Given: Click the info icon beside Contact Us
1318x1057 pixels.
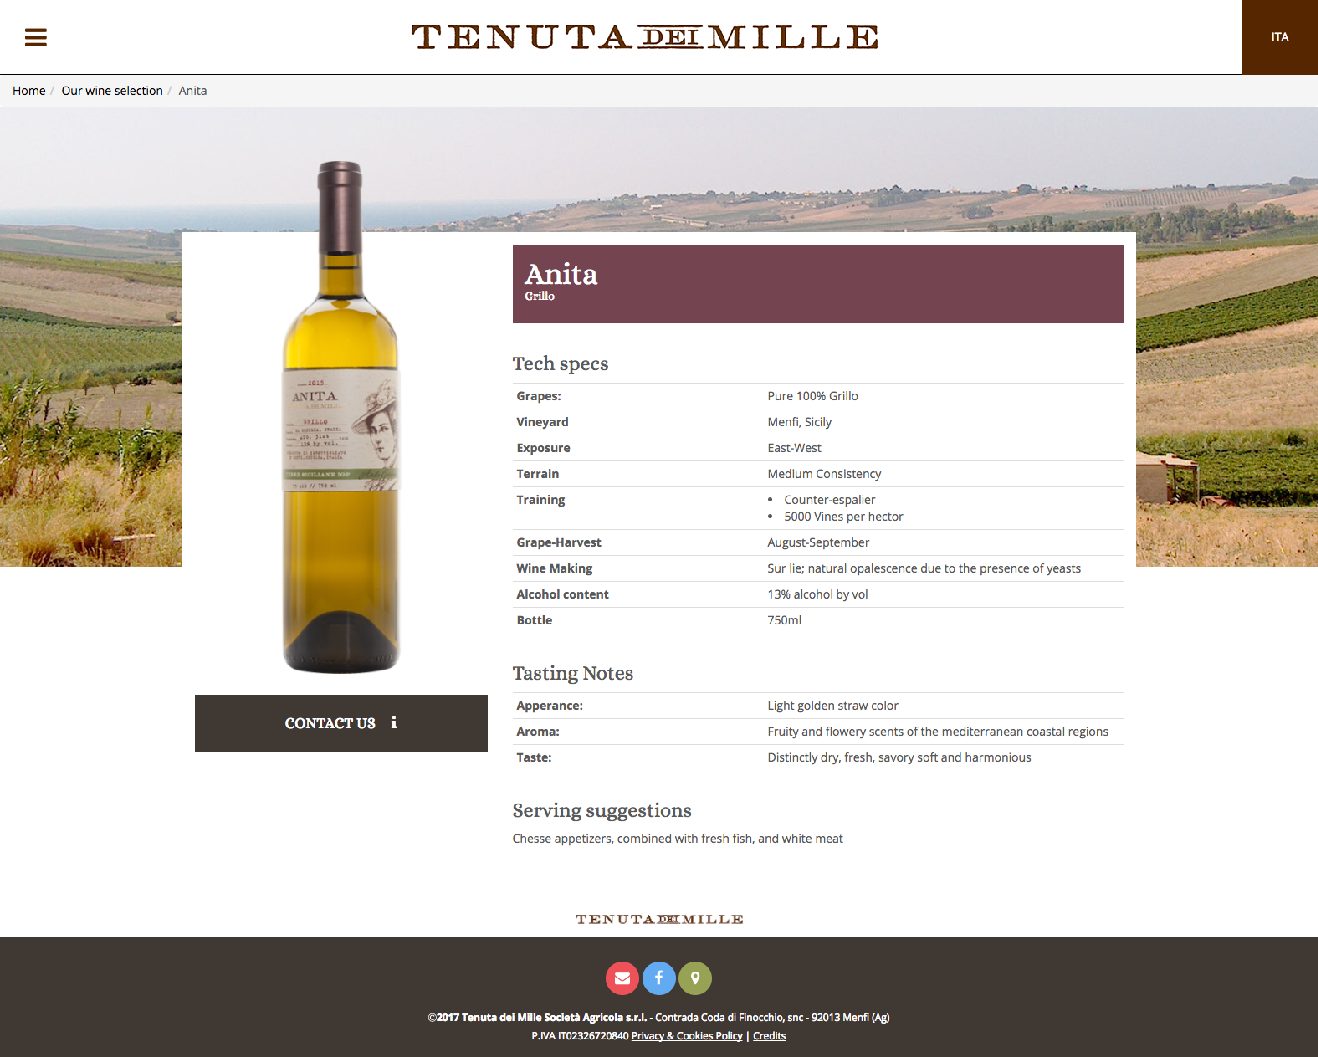Looking at the screenshot, I should (394, 722).
